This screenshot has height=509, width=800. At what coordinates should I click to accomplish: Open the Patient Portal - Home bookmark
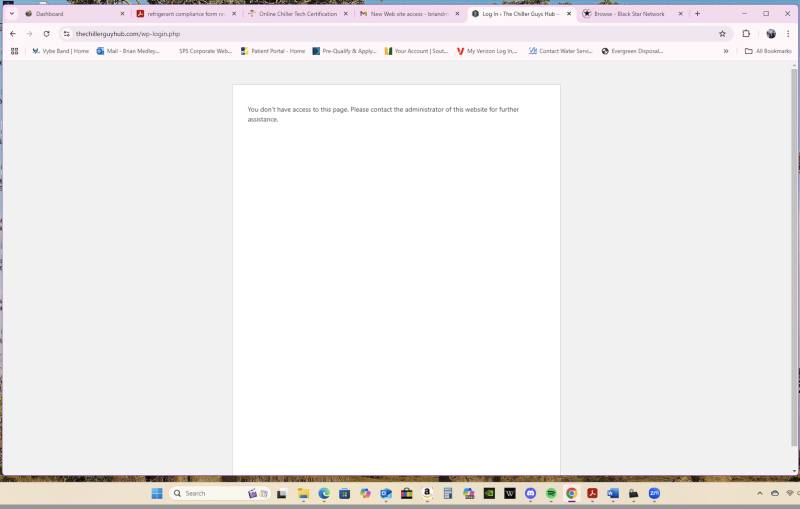click(x=272, y=51)
